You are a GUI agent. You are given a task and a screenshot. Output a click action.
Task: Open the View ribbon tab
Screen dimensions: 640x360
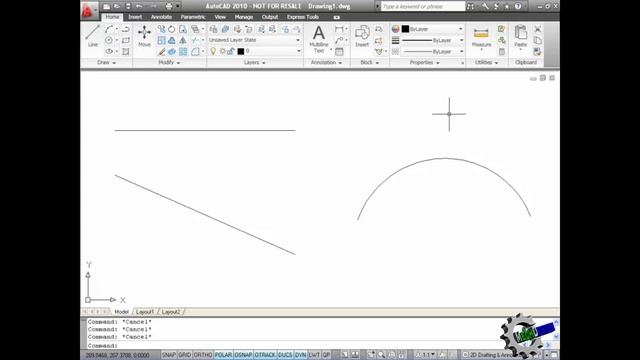pyautogui.click(x=220, y=17)
